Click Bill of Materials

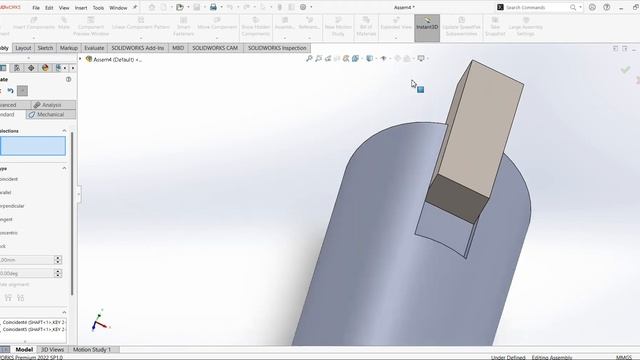(x=366, y=27)
